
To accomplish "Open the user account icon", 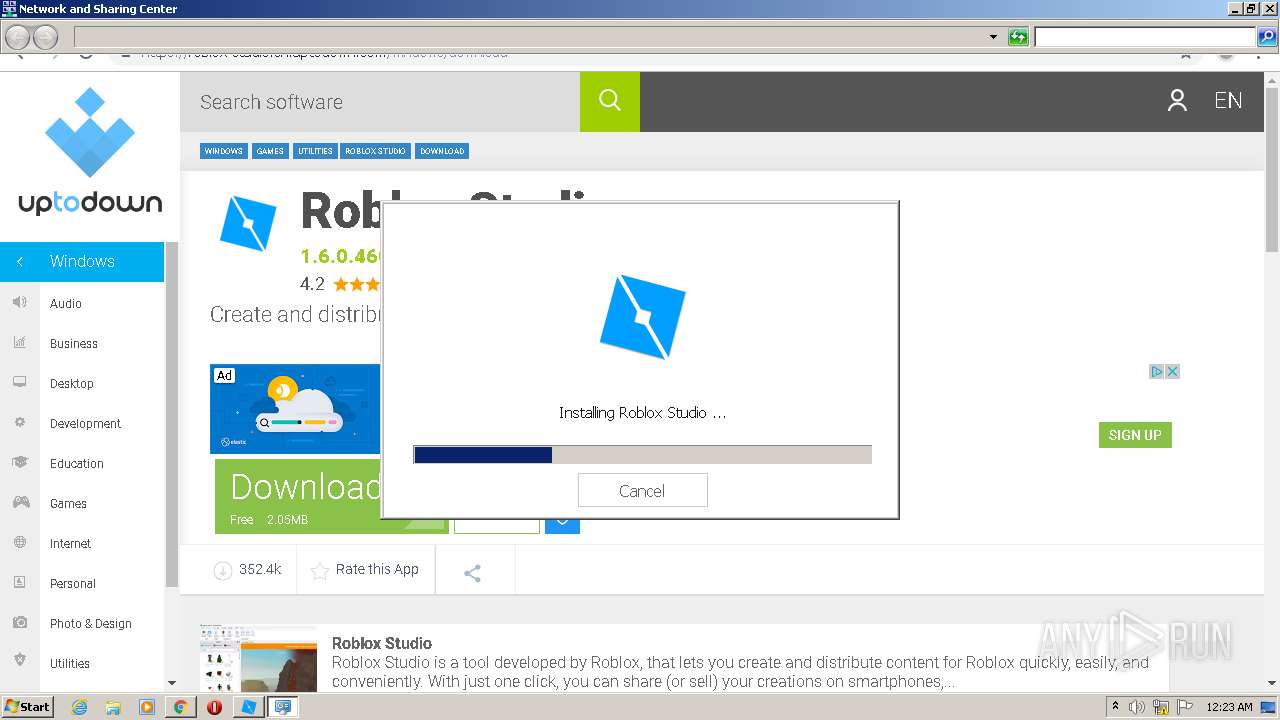I will [x=1177, y=101].
